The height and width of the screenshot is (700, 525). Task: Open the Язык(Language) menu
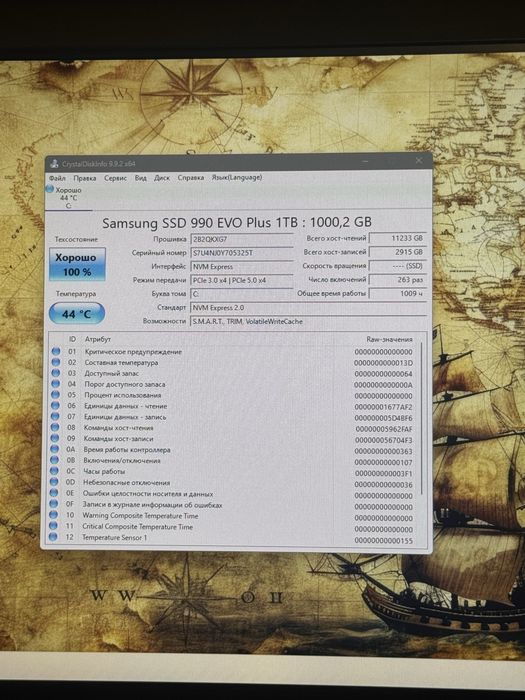(237, 177)
